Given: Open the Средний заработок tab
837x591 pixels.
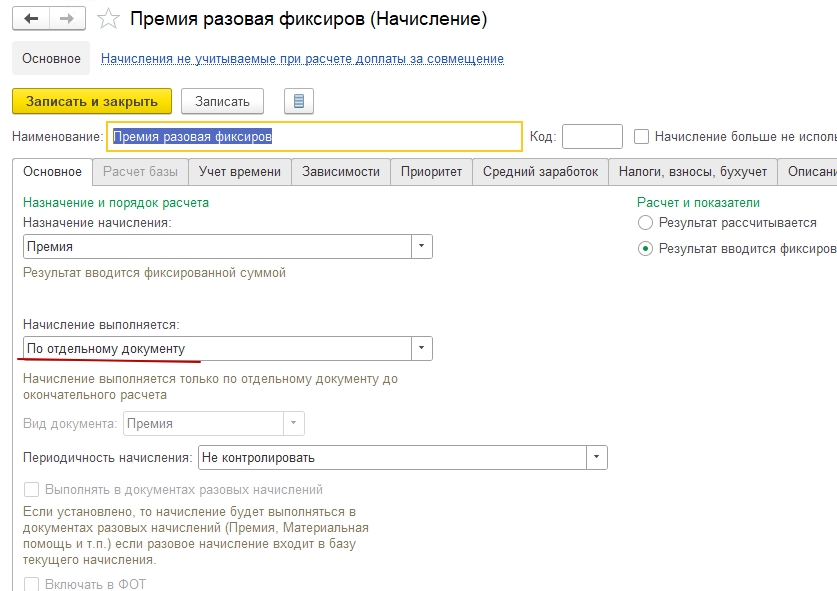Looking at the screenshot, I should 540,171.
